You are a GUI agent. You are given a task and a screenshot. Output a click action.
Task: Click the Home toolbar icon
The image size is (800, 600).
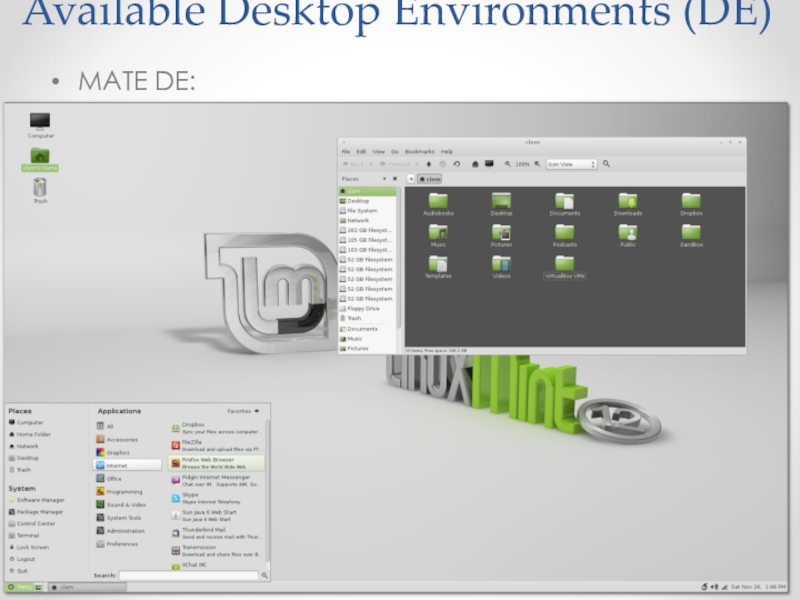(x=475, y=164)
